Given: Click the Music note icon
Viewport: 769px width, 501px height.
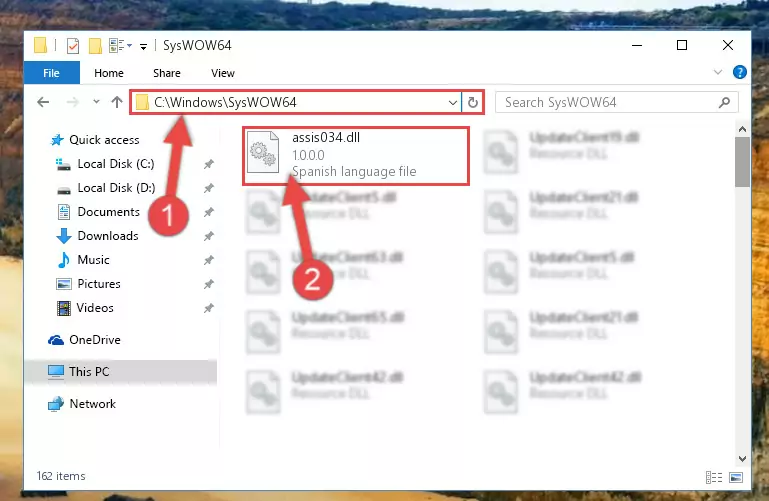Looking at the screenshot, I should (64, 260).
